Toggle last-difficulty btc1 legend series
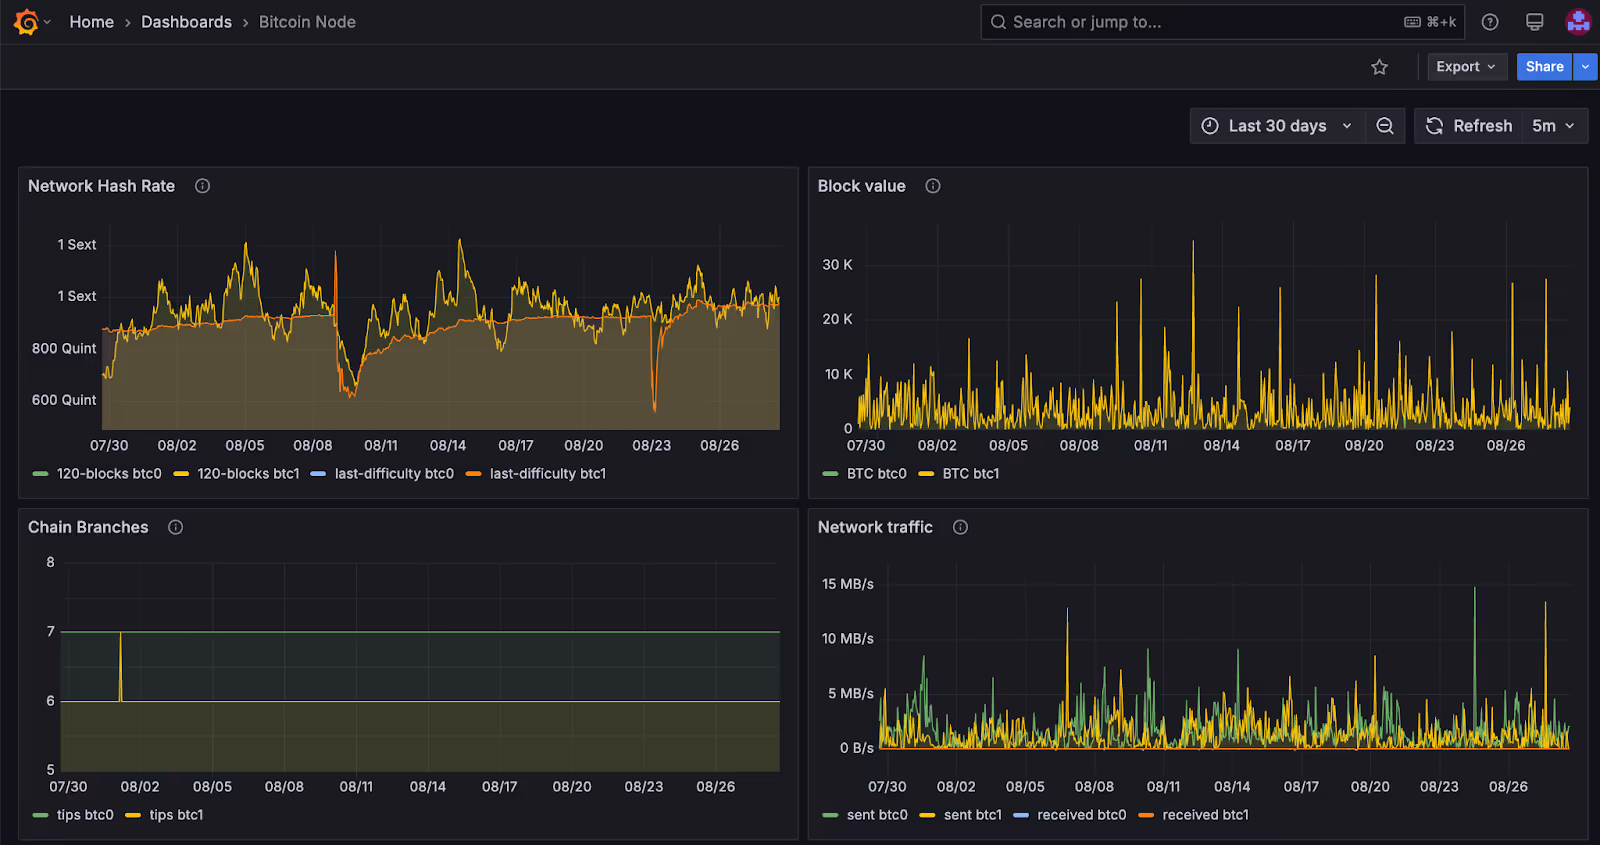Screen dimensions: 1600x845 [x=548, y=474]
